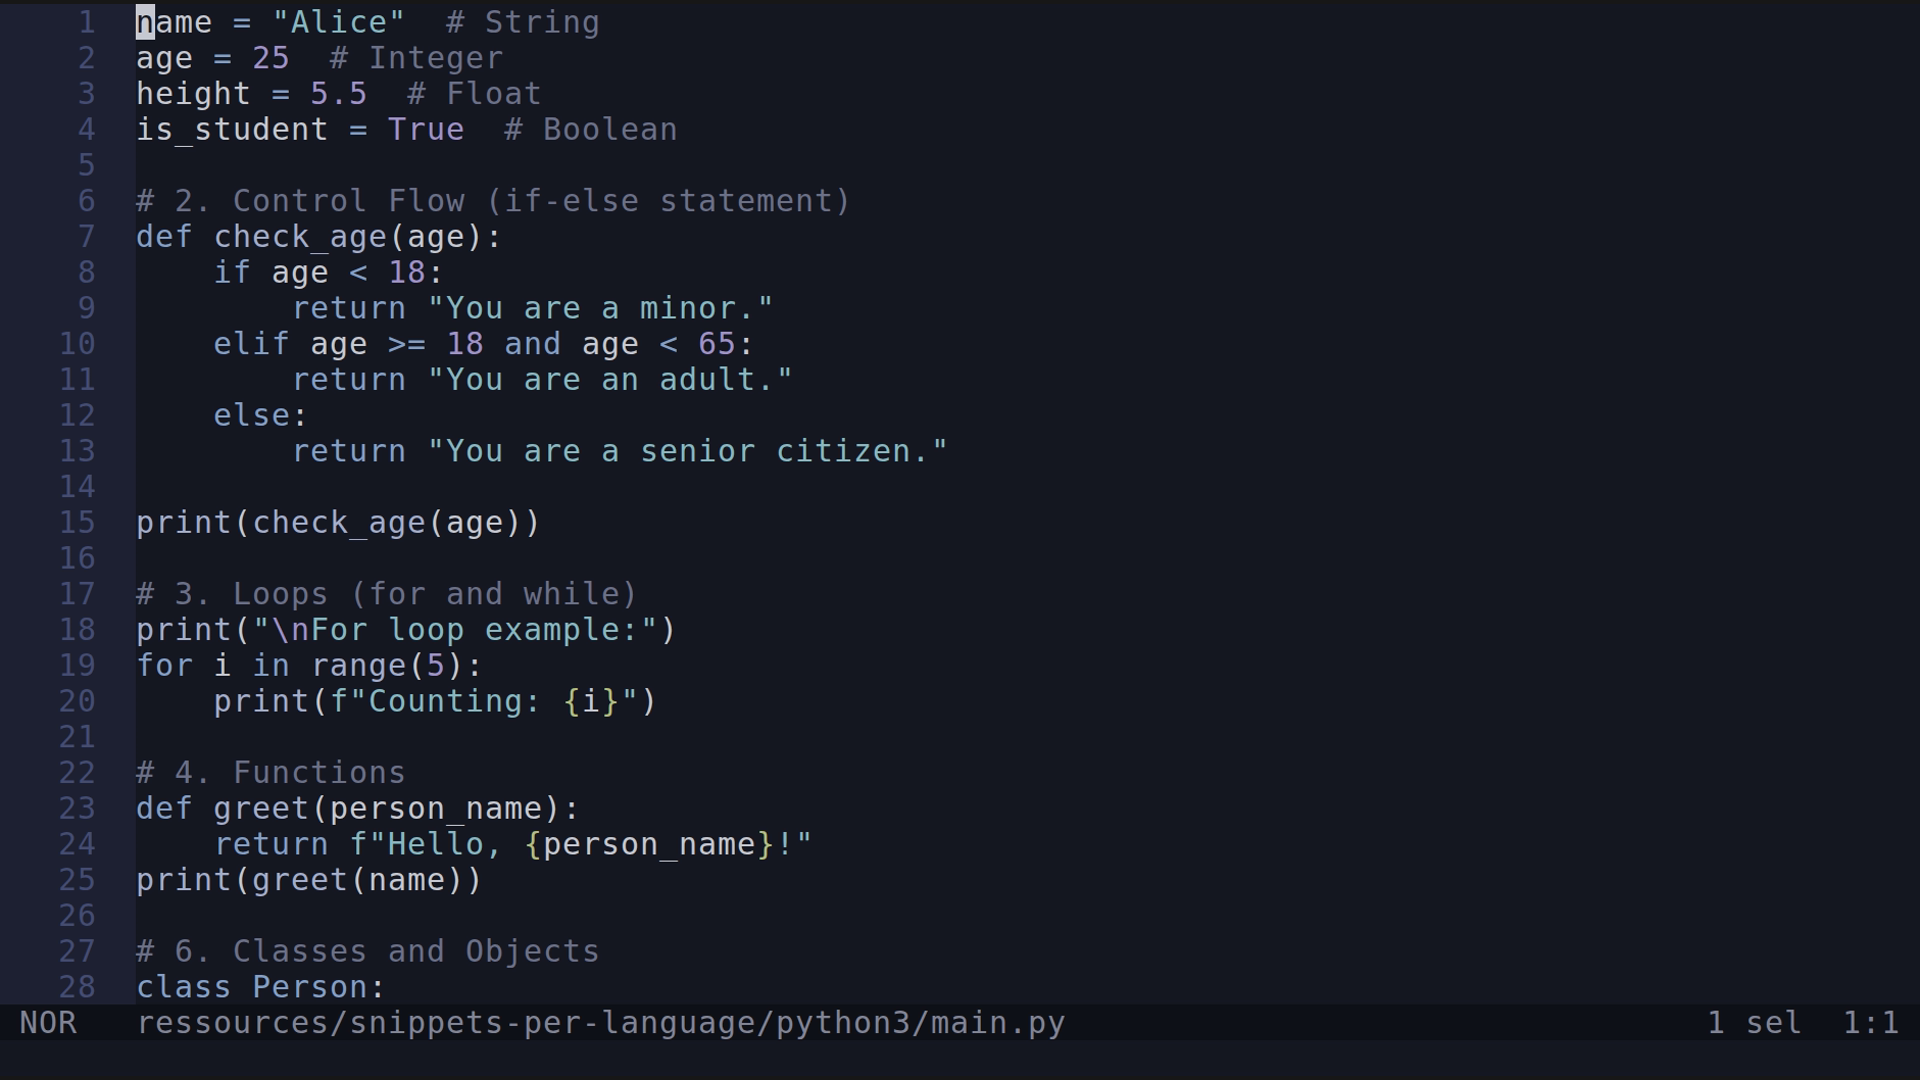Click the print(check_age(age)) statement
The image size is (1920, 1080).
(x=337, y=522)
